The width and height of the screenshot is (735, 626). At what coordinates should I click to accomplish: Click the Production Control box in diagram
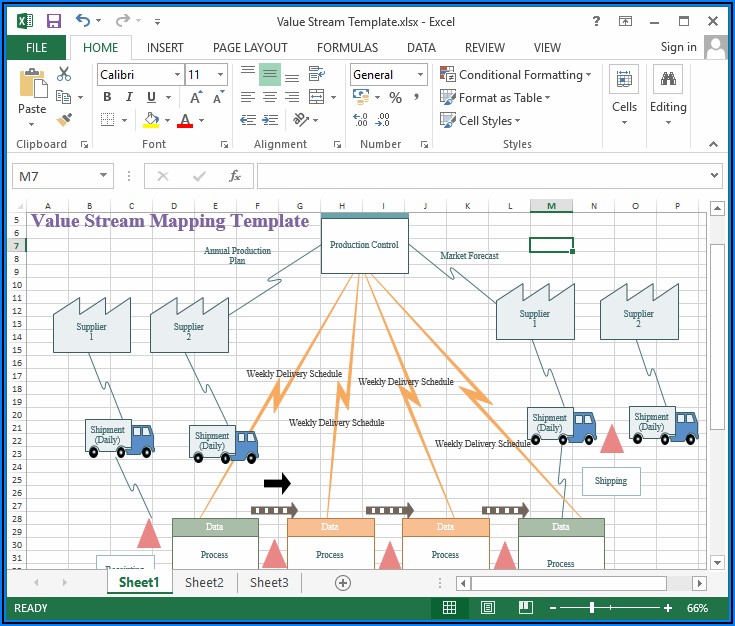pyautogui.click(x=364, y=245)
